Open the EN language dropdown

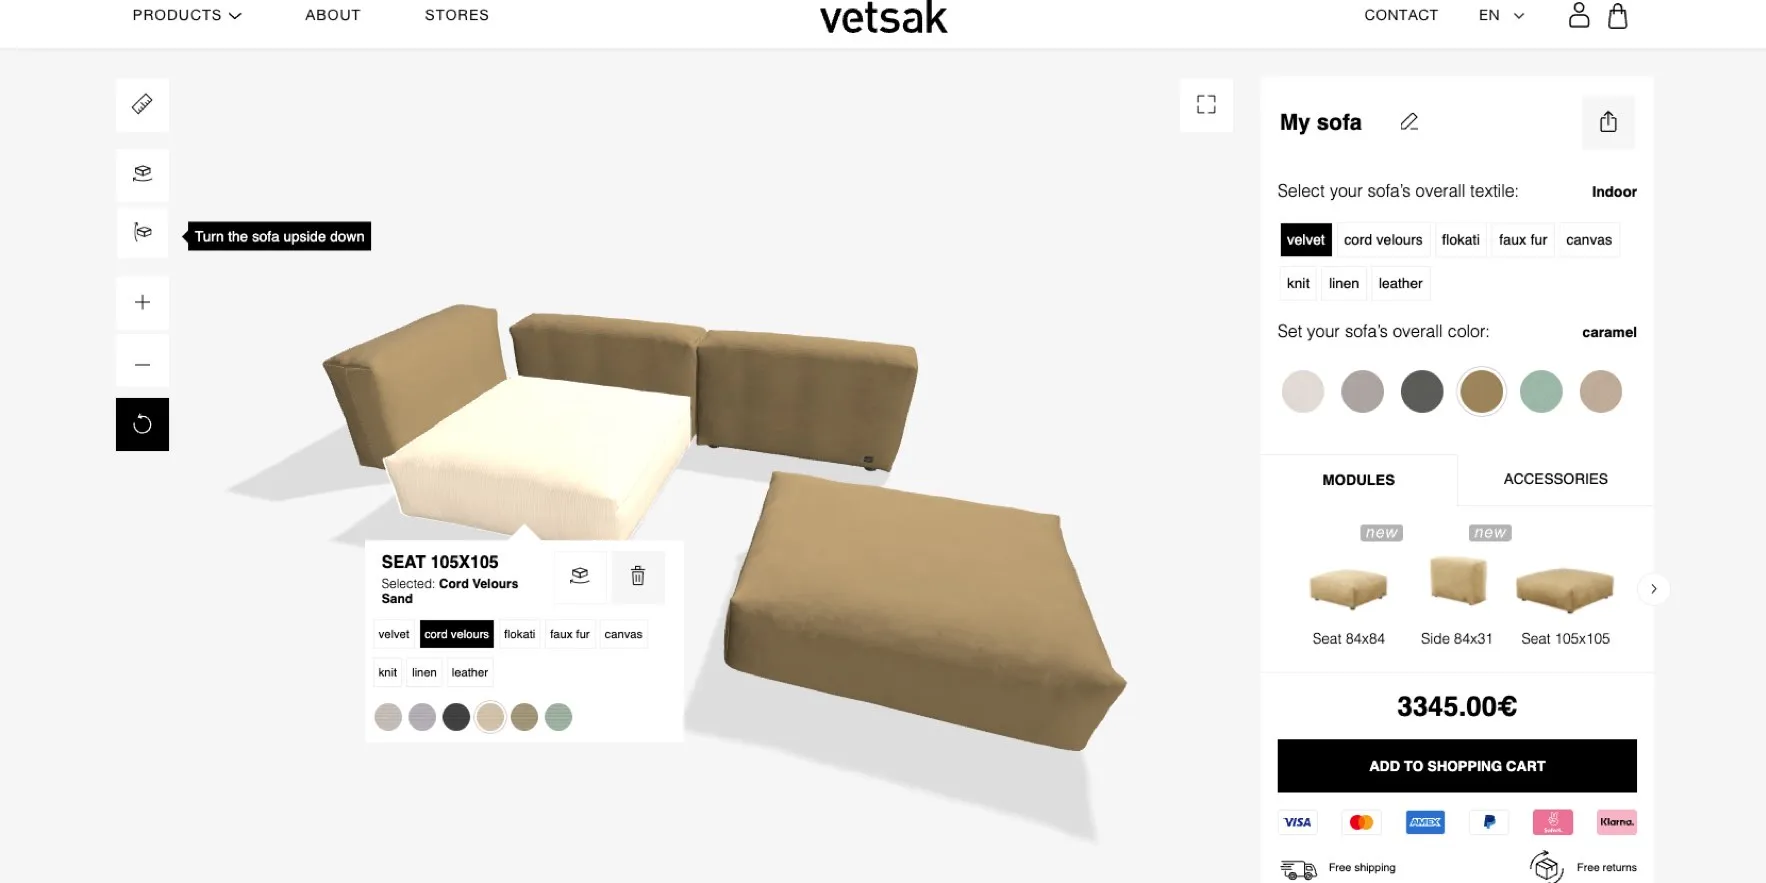pyautogui.click(x=1501, y=15)
